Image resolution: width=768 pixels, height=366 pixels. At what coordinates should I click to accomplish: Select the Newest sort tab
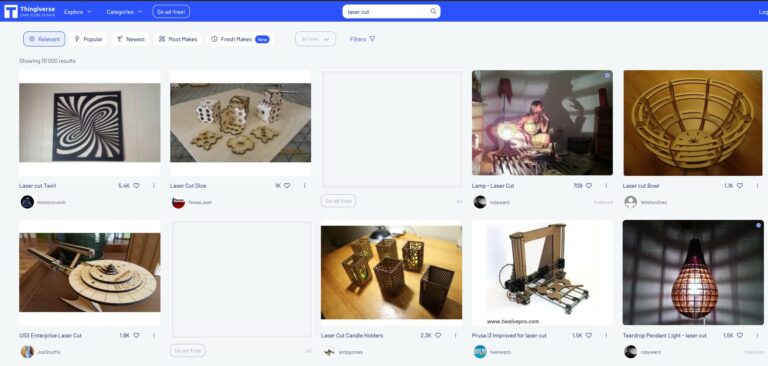[131, 39]
